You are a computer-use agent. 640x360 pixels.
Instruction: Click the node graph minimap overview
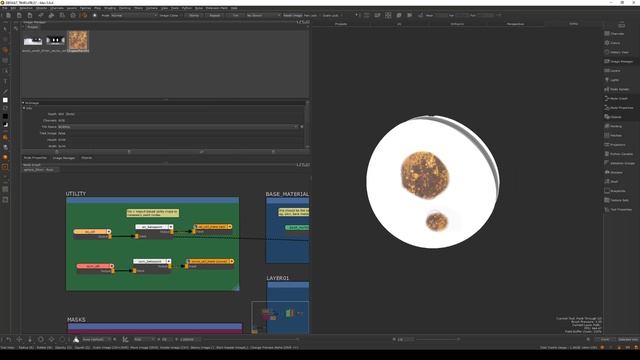pyautogui.click(x=280, y=318)
